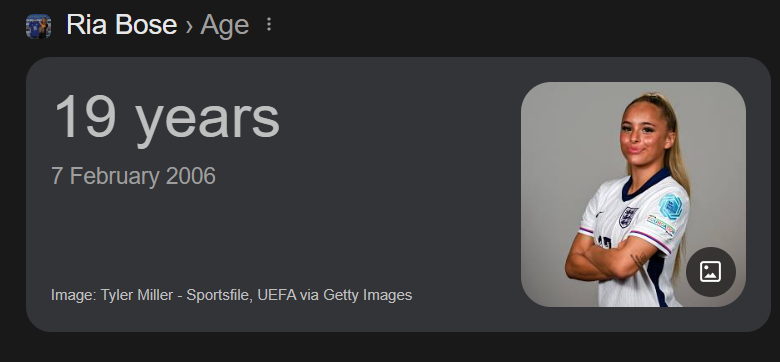The width and height of the screenshot is (780, 362).
Task: Click the small profile thumbnail beside Ria Bose
Action: pos(38,26)
